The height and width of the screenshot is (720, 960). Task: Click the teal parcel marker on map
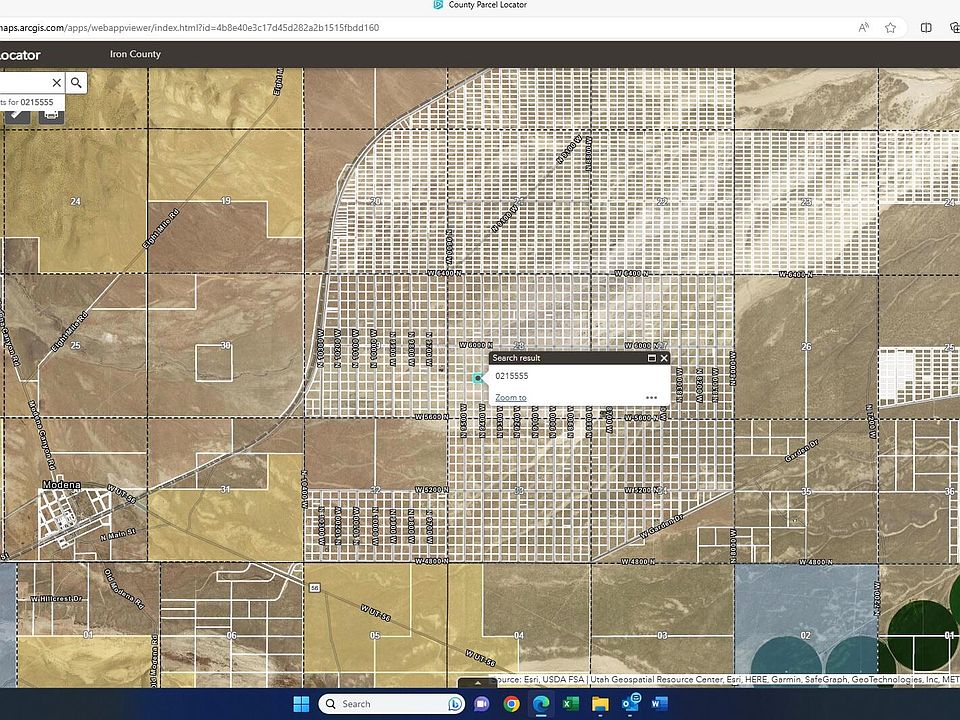pyautogui.click(x=478, y=378)
